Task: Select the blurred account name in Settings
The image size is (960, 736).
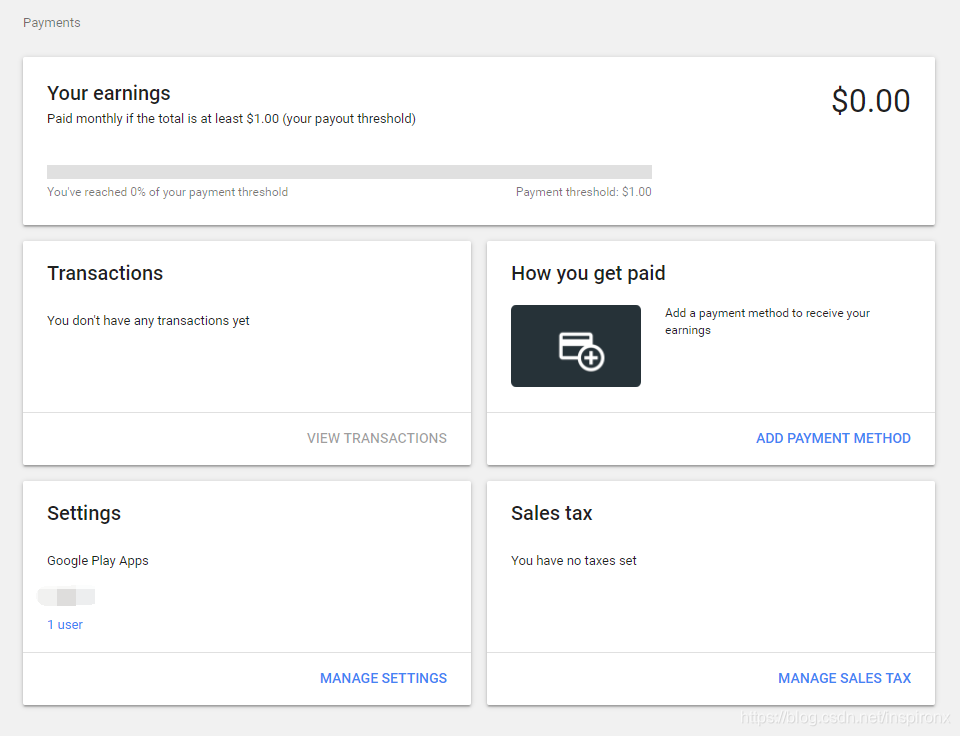Action: (x=66, y=597)
